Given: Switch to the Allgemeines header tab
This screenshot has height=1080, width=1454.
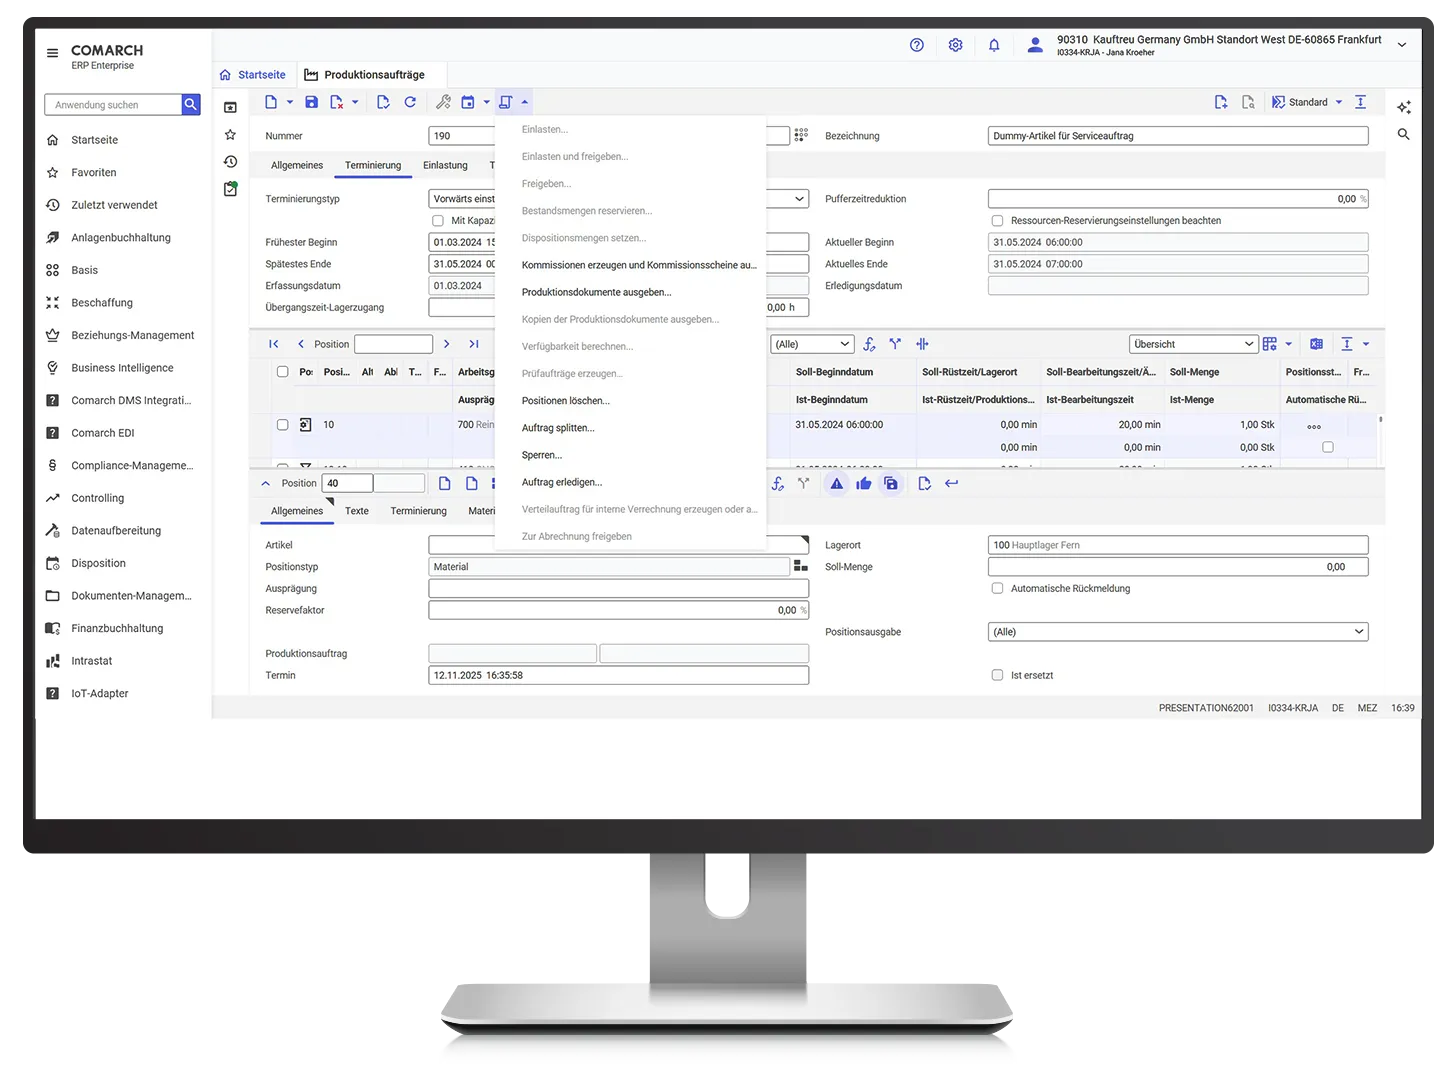Looking at the screenshot, I should (x=297, y=166).
